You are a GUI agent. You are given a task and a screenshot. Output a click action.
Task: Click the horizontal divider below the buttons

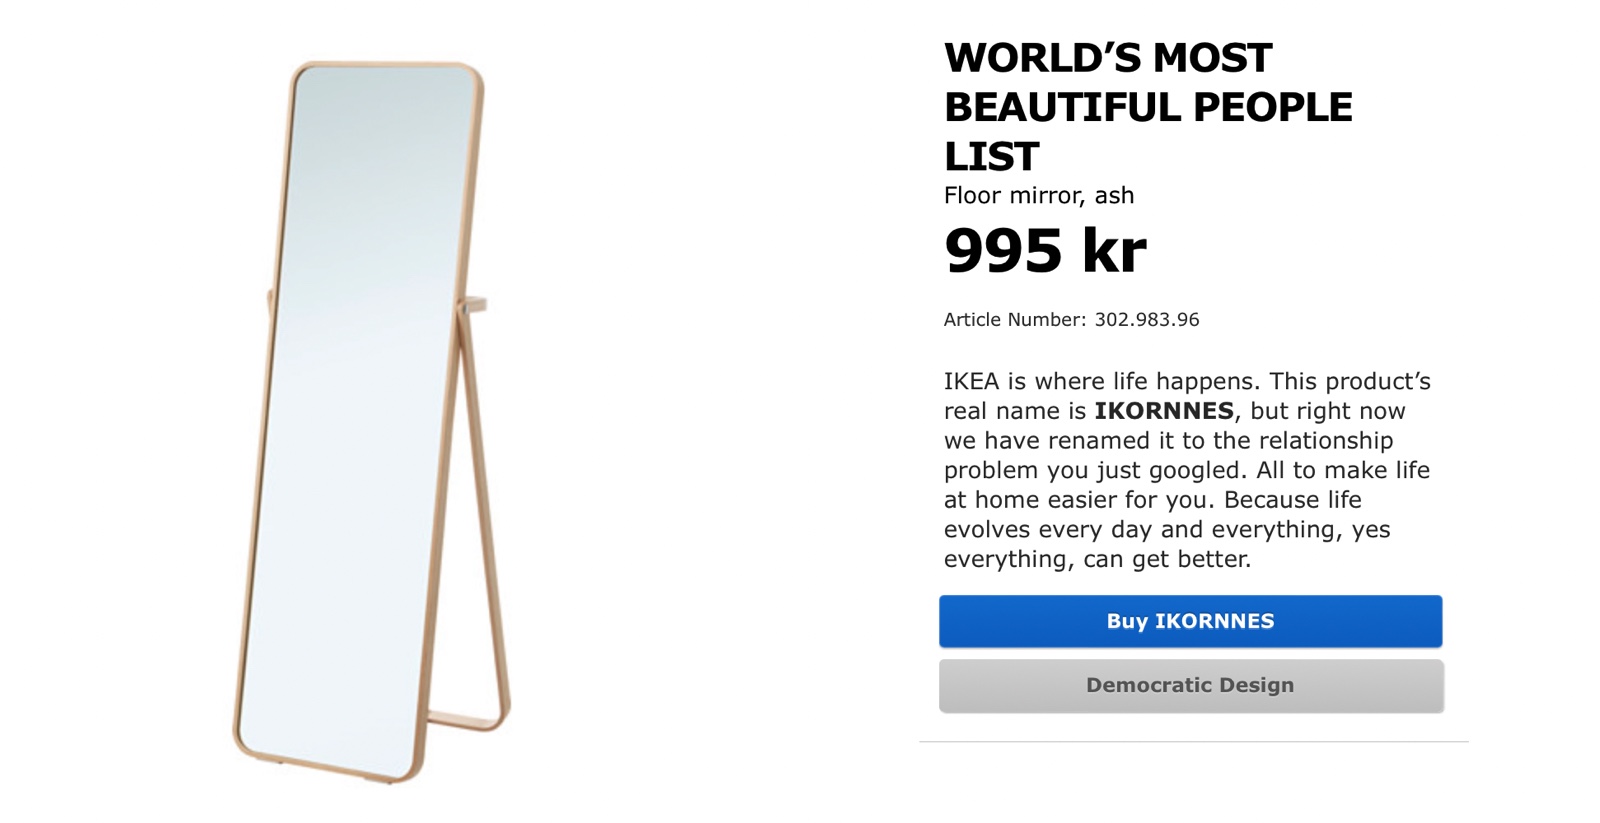1194,742
